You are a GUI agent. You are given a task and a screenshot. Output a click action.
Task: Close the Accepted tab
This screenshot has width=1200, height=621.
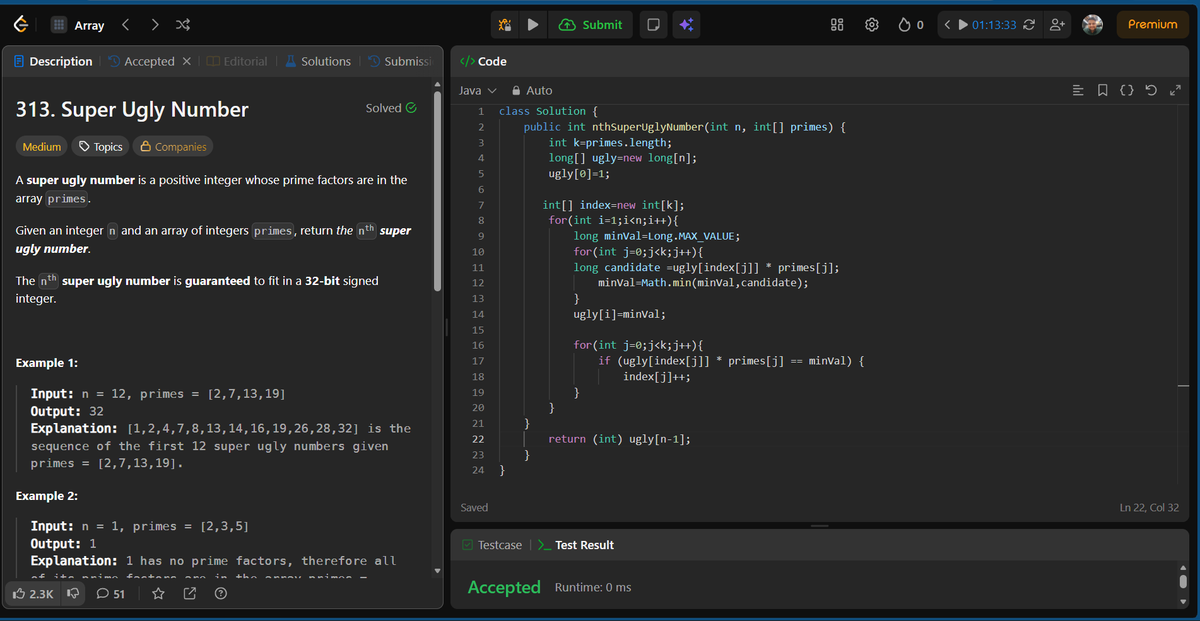[x=187, y=62]
